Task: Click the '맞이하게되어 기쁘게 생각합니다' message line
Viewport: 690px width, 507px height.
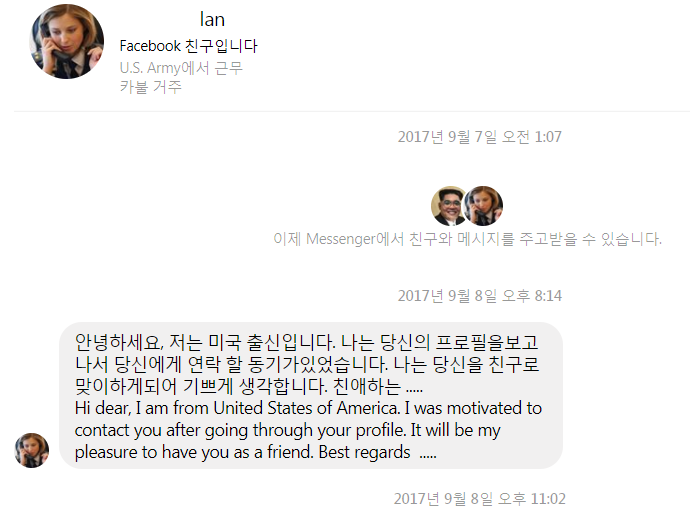Action: coord(249,386)
